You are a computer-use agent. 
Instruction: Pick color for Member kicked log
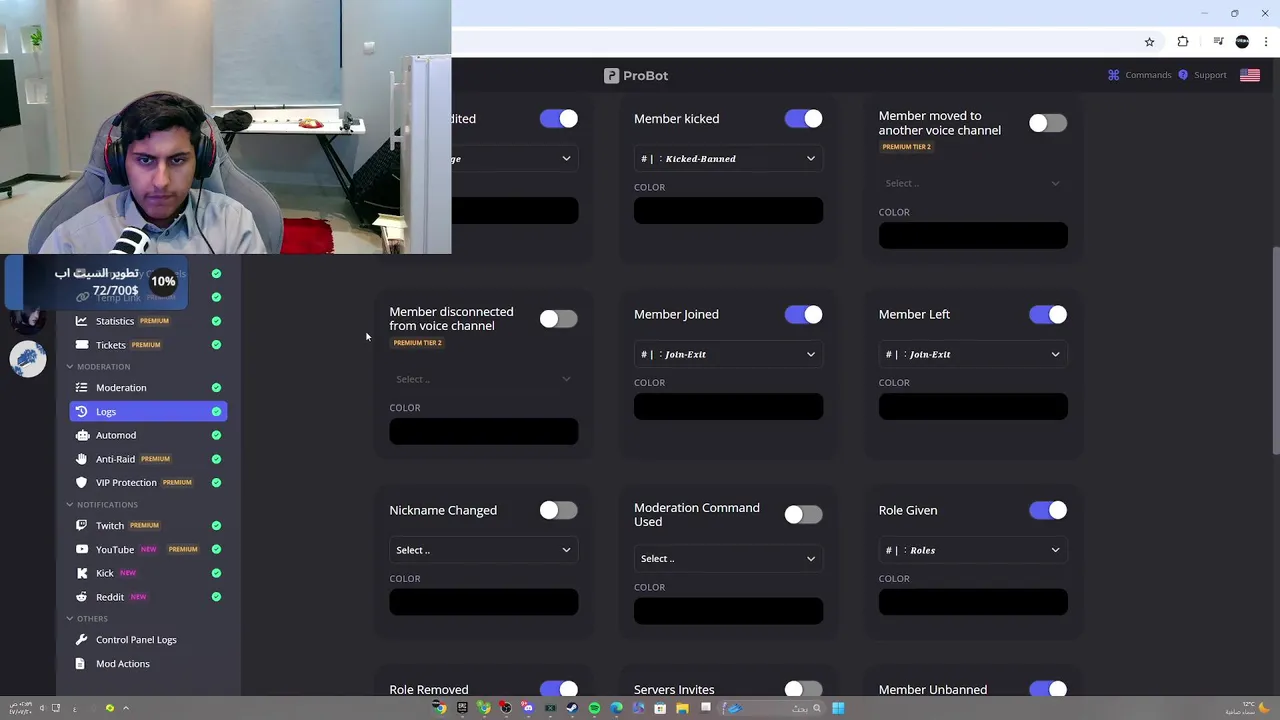pyautogui.click(x=728, y=211)
